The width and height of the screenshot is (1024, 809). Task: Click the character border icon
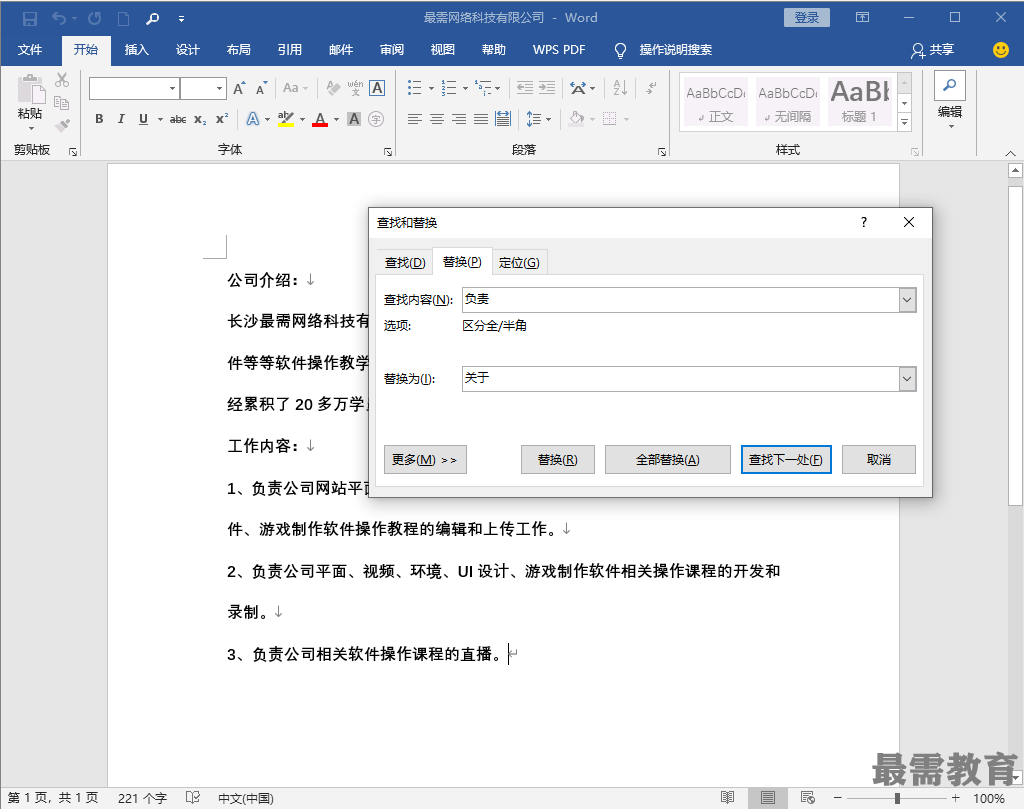[377, 87]
